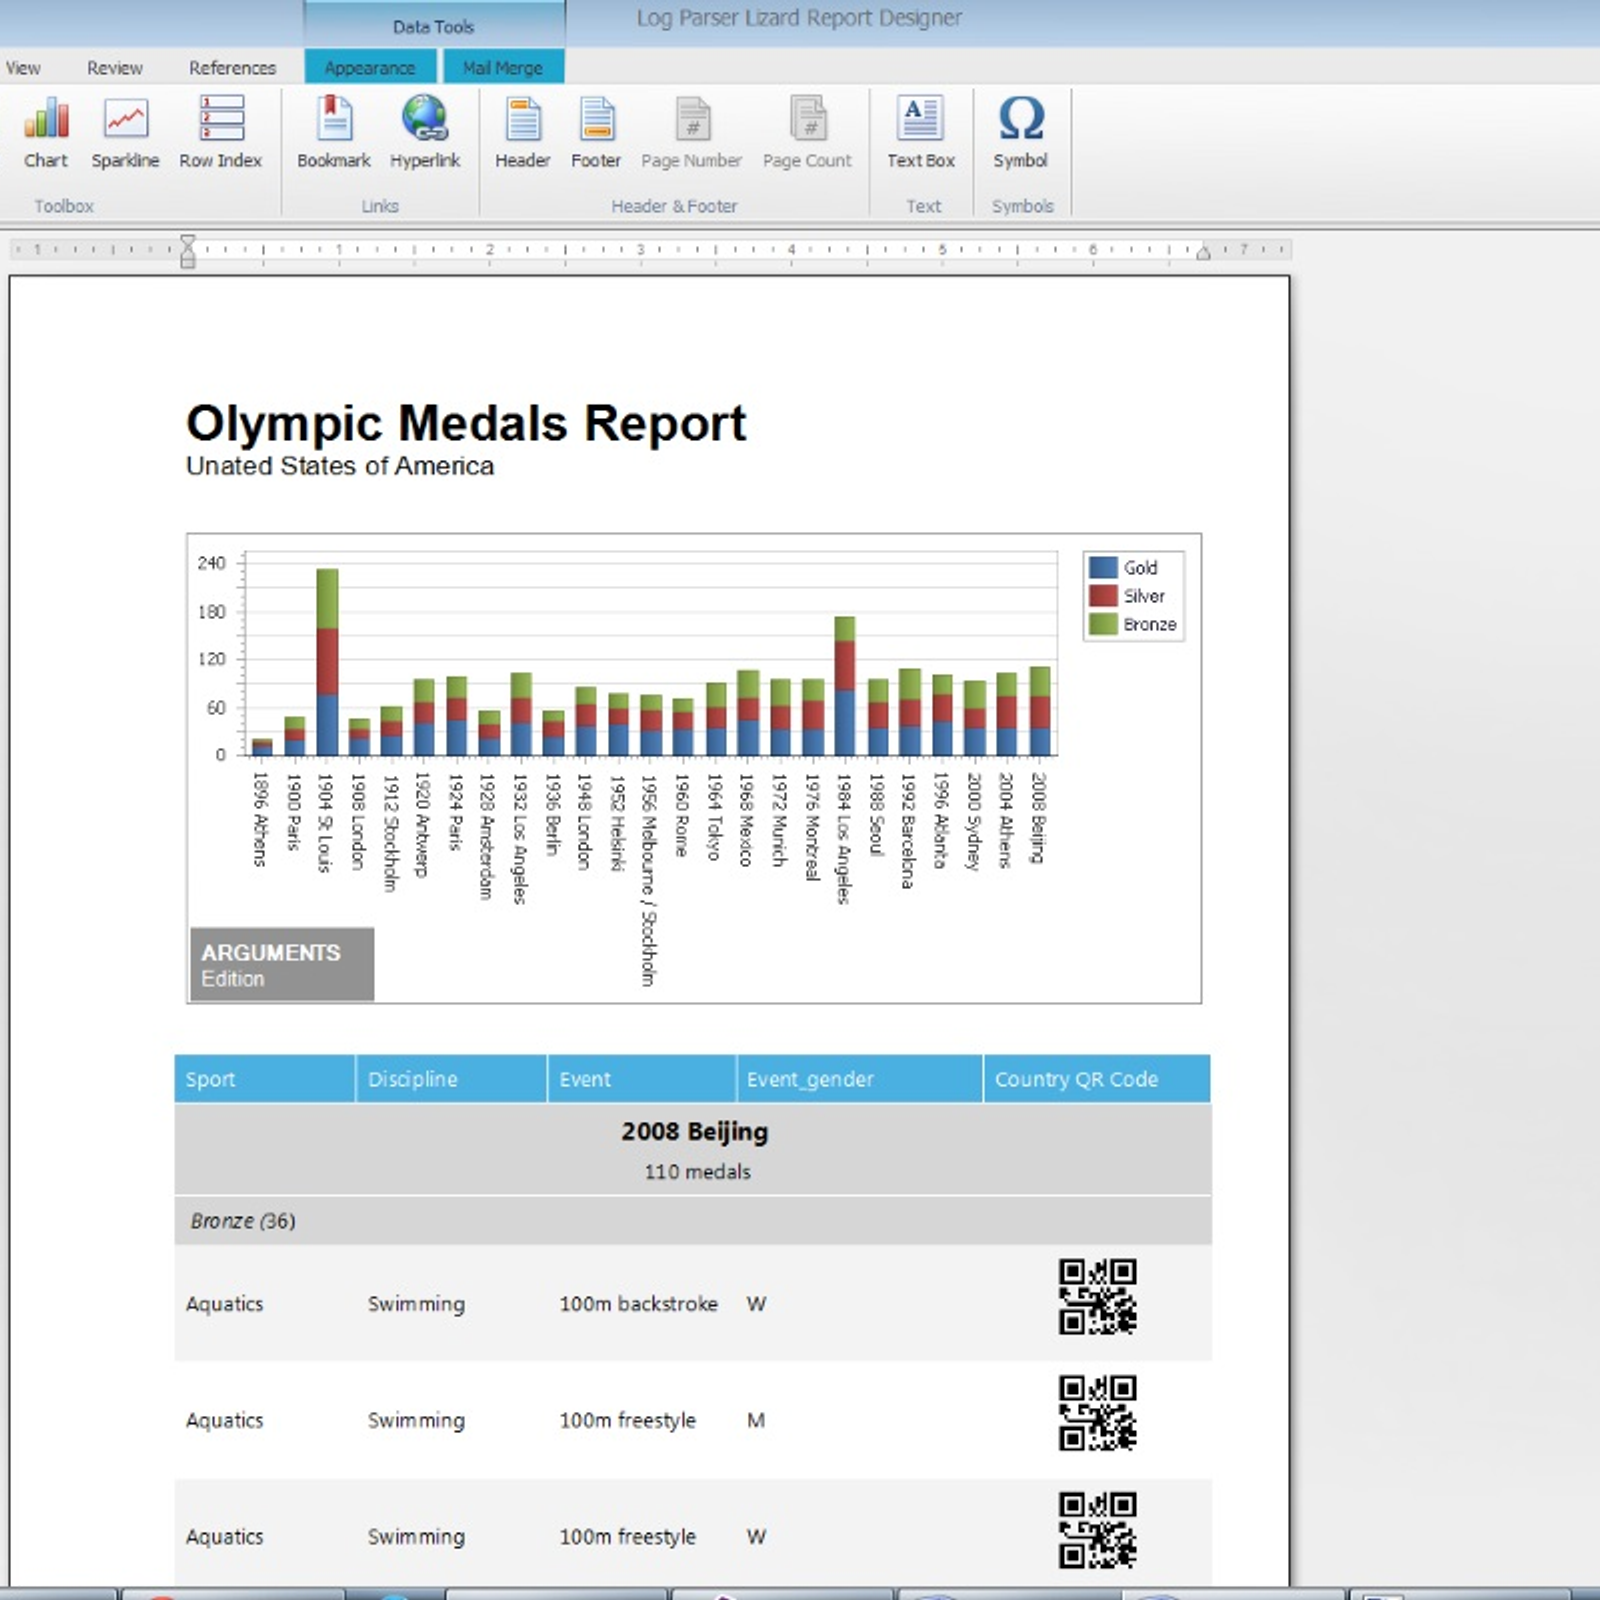Click the Unated States of America subtitle

[340, 466]
